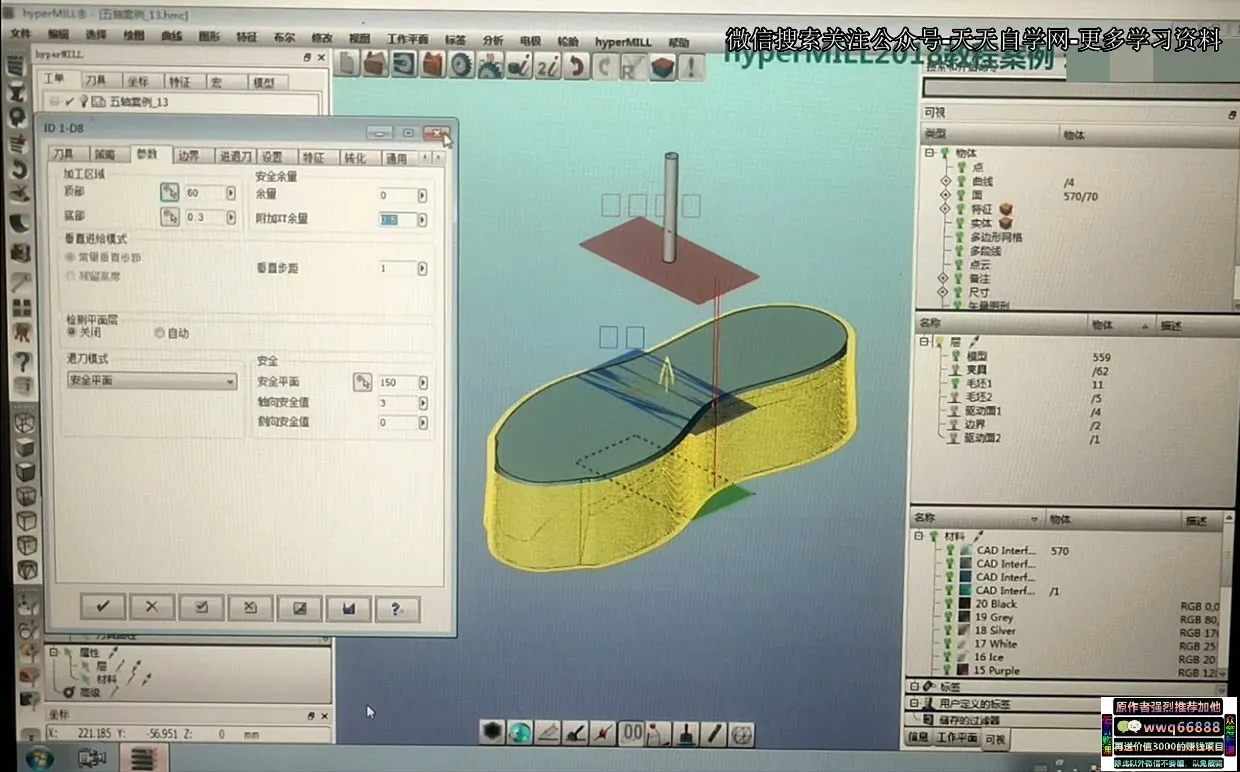
Task: Open the 分析 menu
Action: pyautogui.click(x=493, y=40)
